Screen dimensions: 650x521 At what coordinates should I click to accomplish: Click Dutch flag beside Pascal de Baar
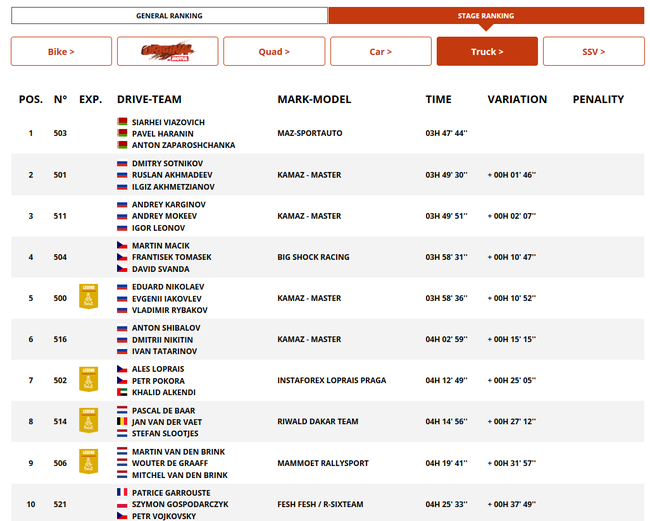tap(122, 410)
